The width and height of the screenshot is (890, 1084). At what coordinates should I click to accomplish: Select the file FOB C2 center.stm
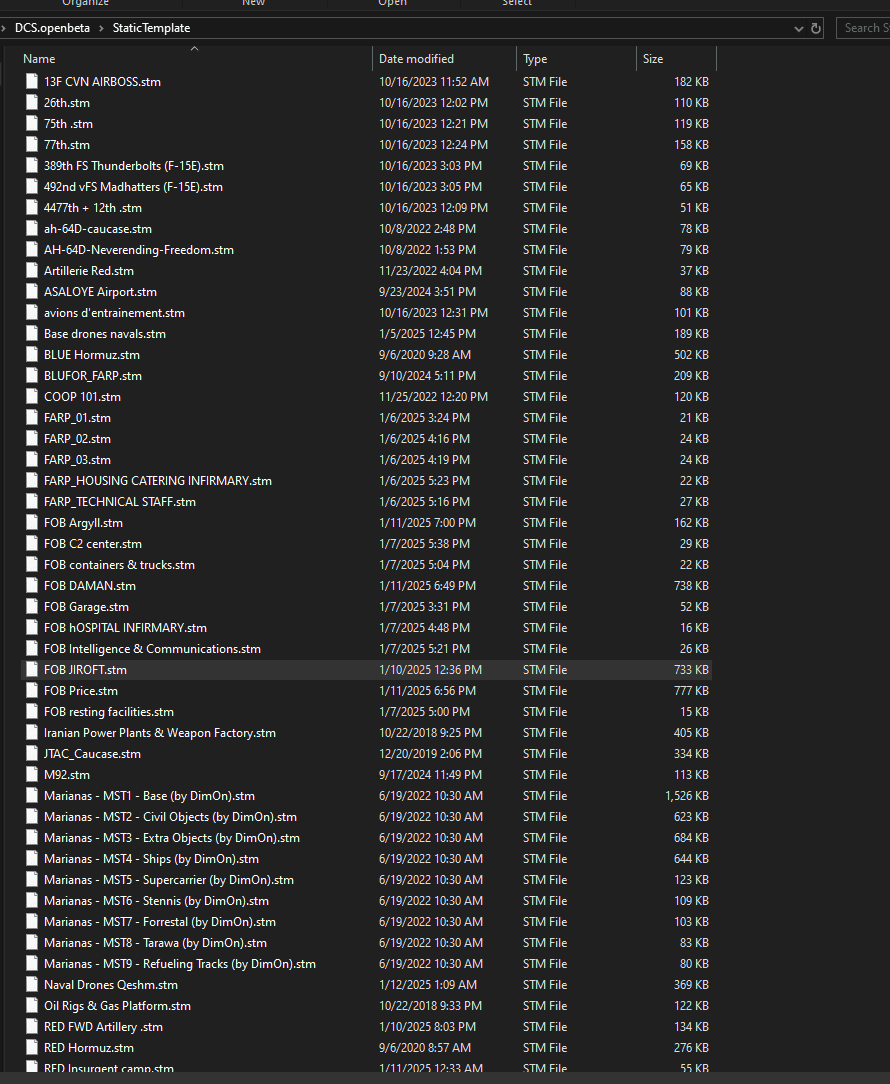point(93,543)
